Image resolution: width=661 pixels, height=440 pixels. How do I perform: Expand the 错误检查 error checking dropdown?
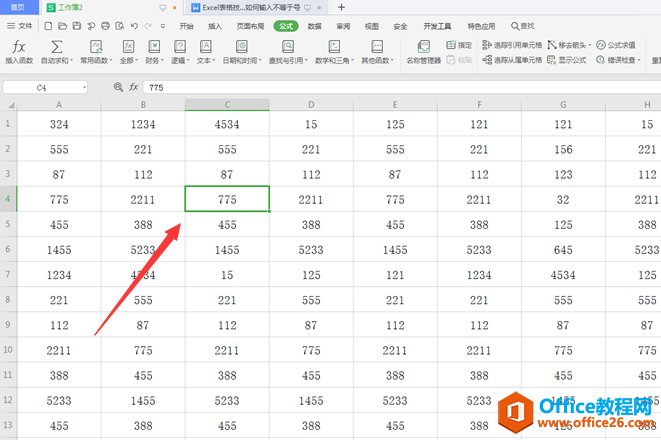click(639, 60)
